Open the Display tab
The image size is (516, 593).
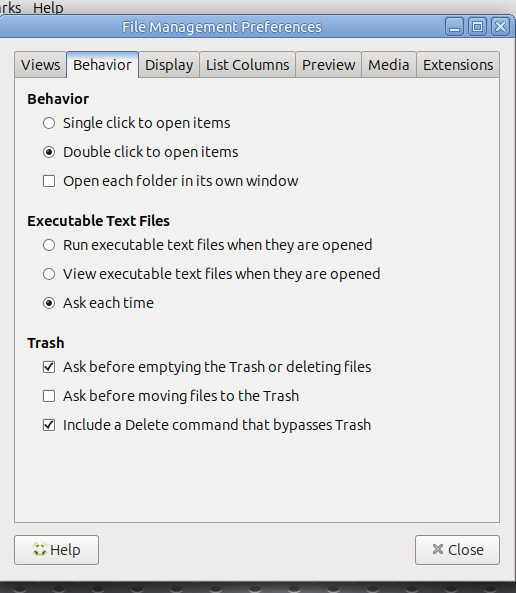169,65
